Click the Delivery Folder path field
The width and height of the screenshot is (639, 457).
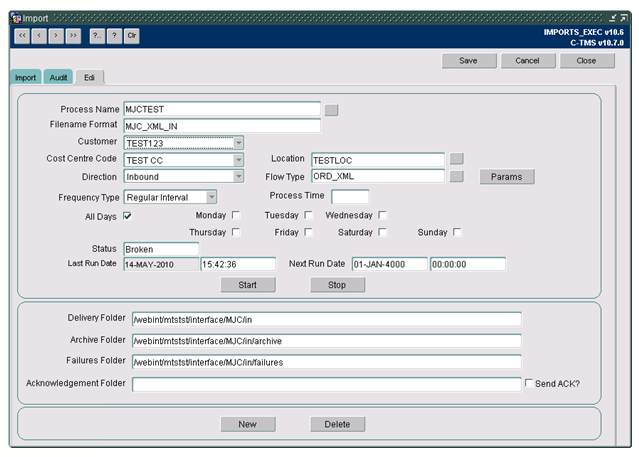tap(327, 319)
